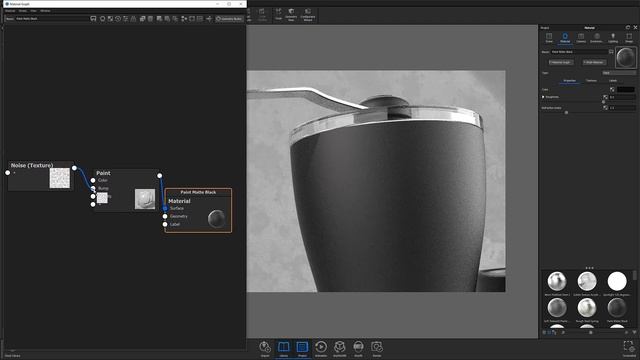Click the Label socket on the Material node
This screenshot has width=640, height=360.
[x=165, y=224]
